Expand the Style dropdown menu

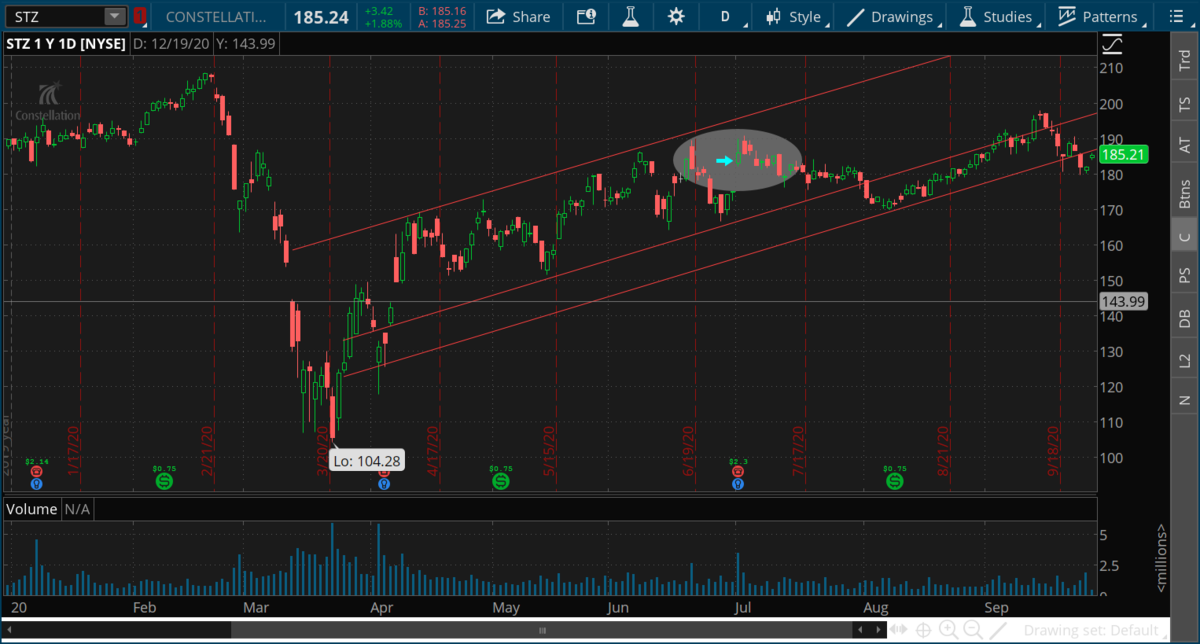point(794,16)
